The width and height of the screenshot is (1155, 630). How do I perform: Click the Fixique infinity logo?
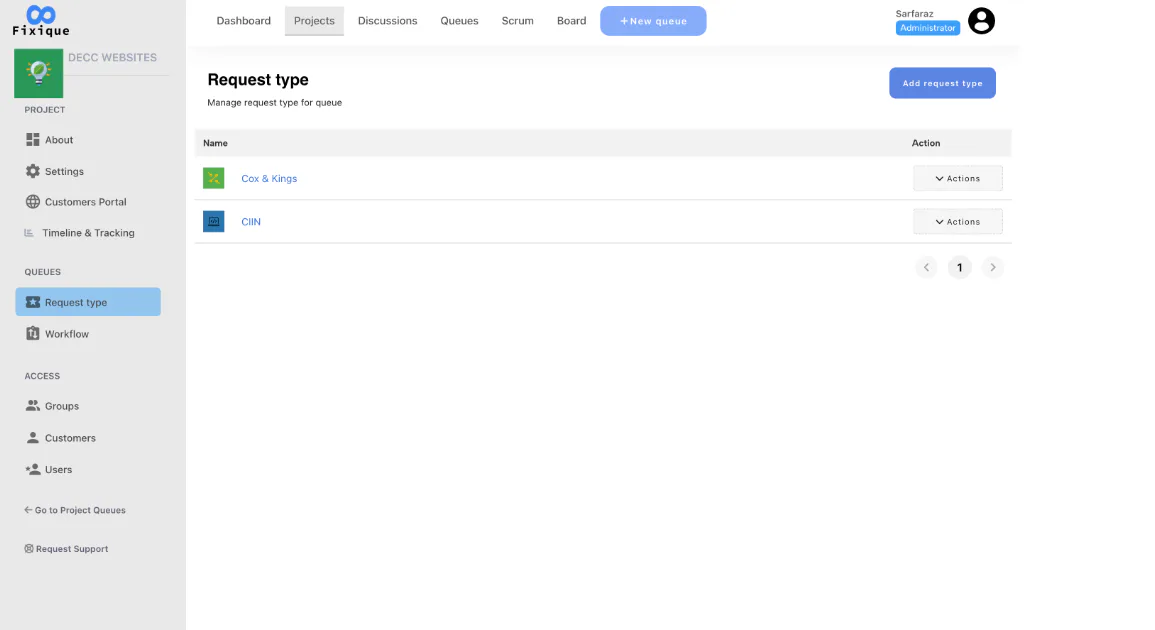click(x=41, y=14)
